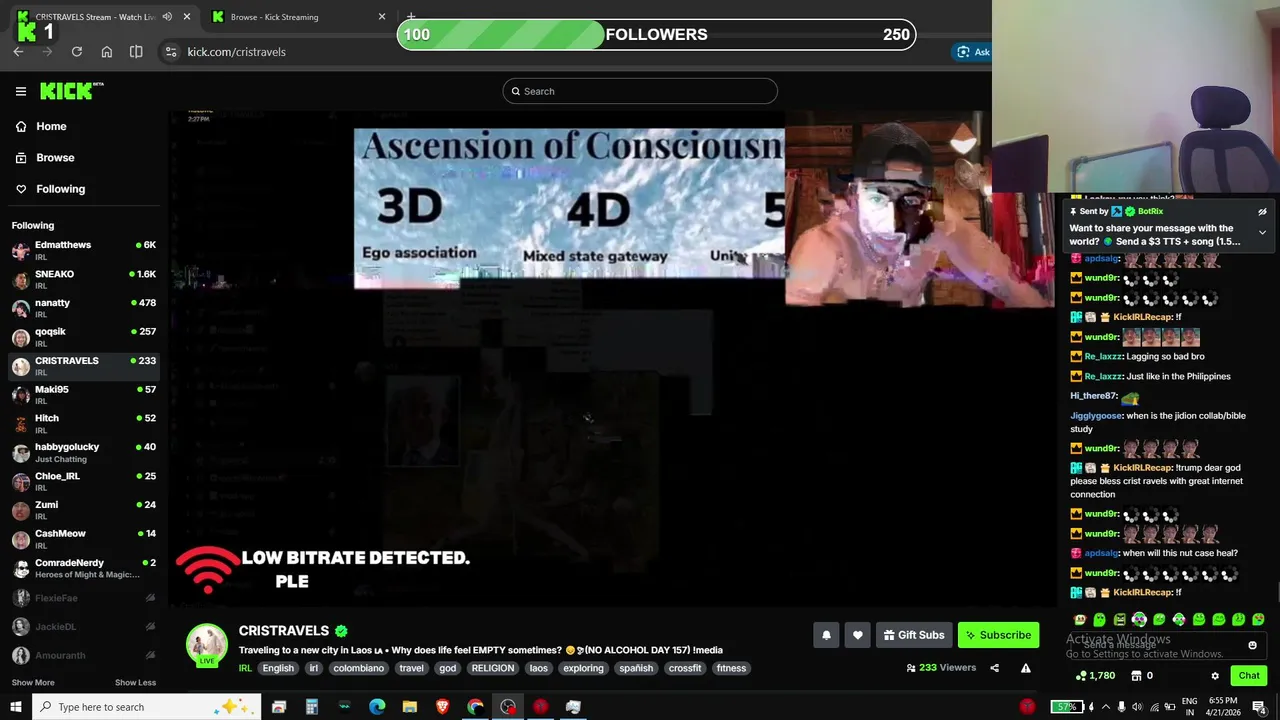This screenshot has width=1280, height=720.
Task: Open the chat shop icon
Action: (1136, 676)
